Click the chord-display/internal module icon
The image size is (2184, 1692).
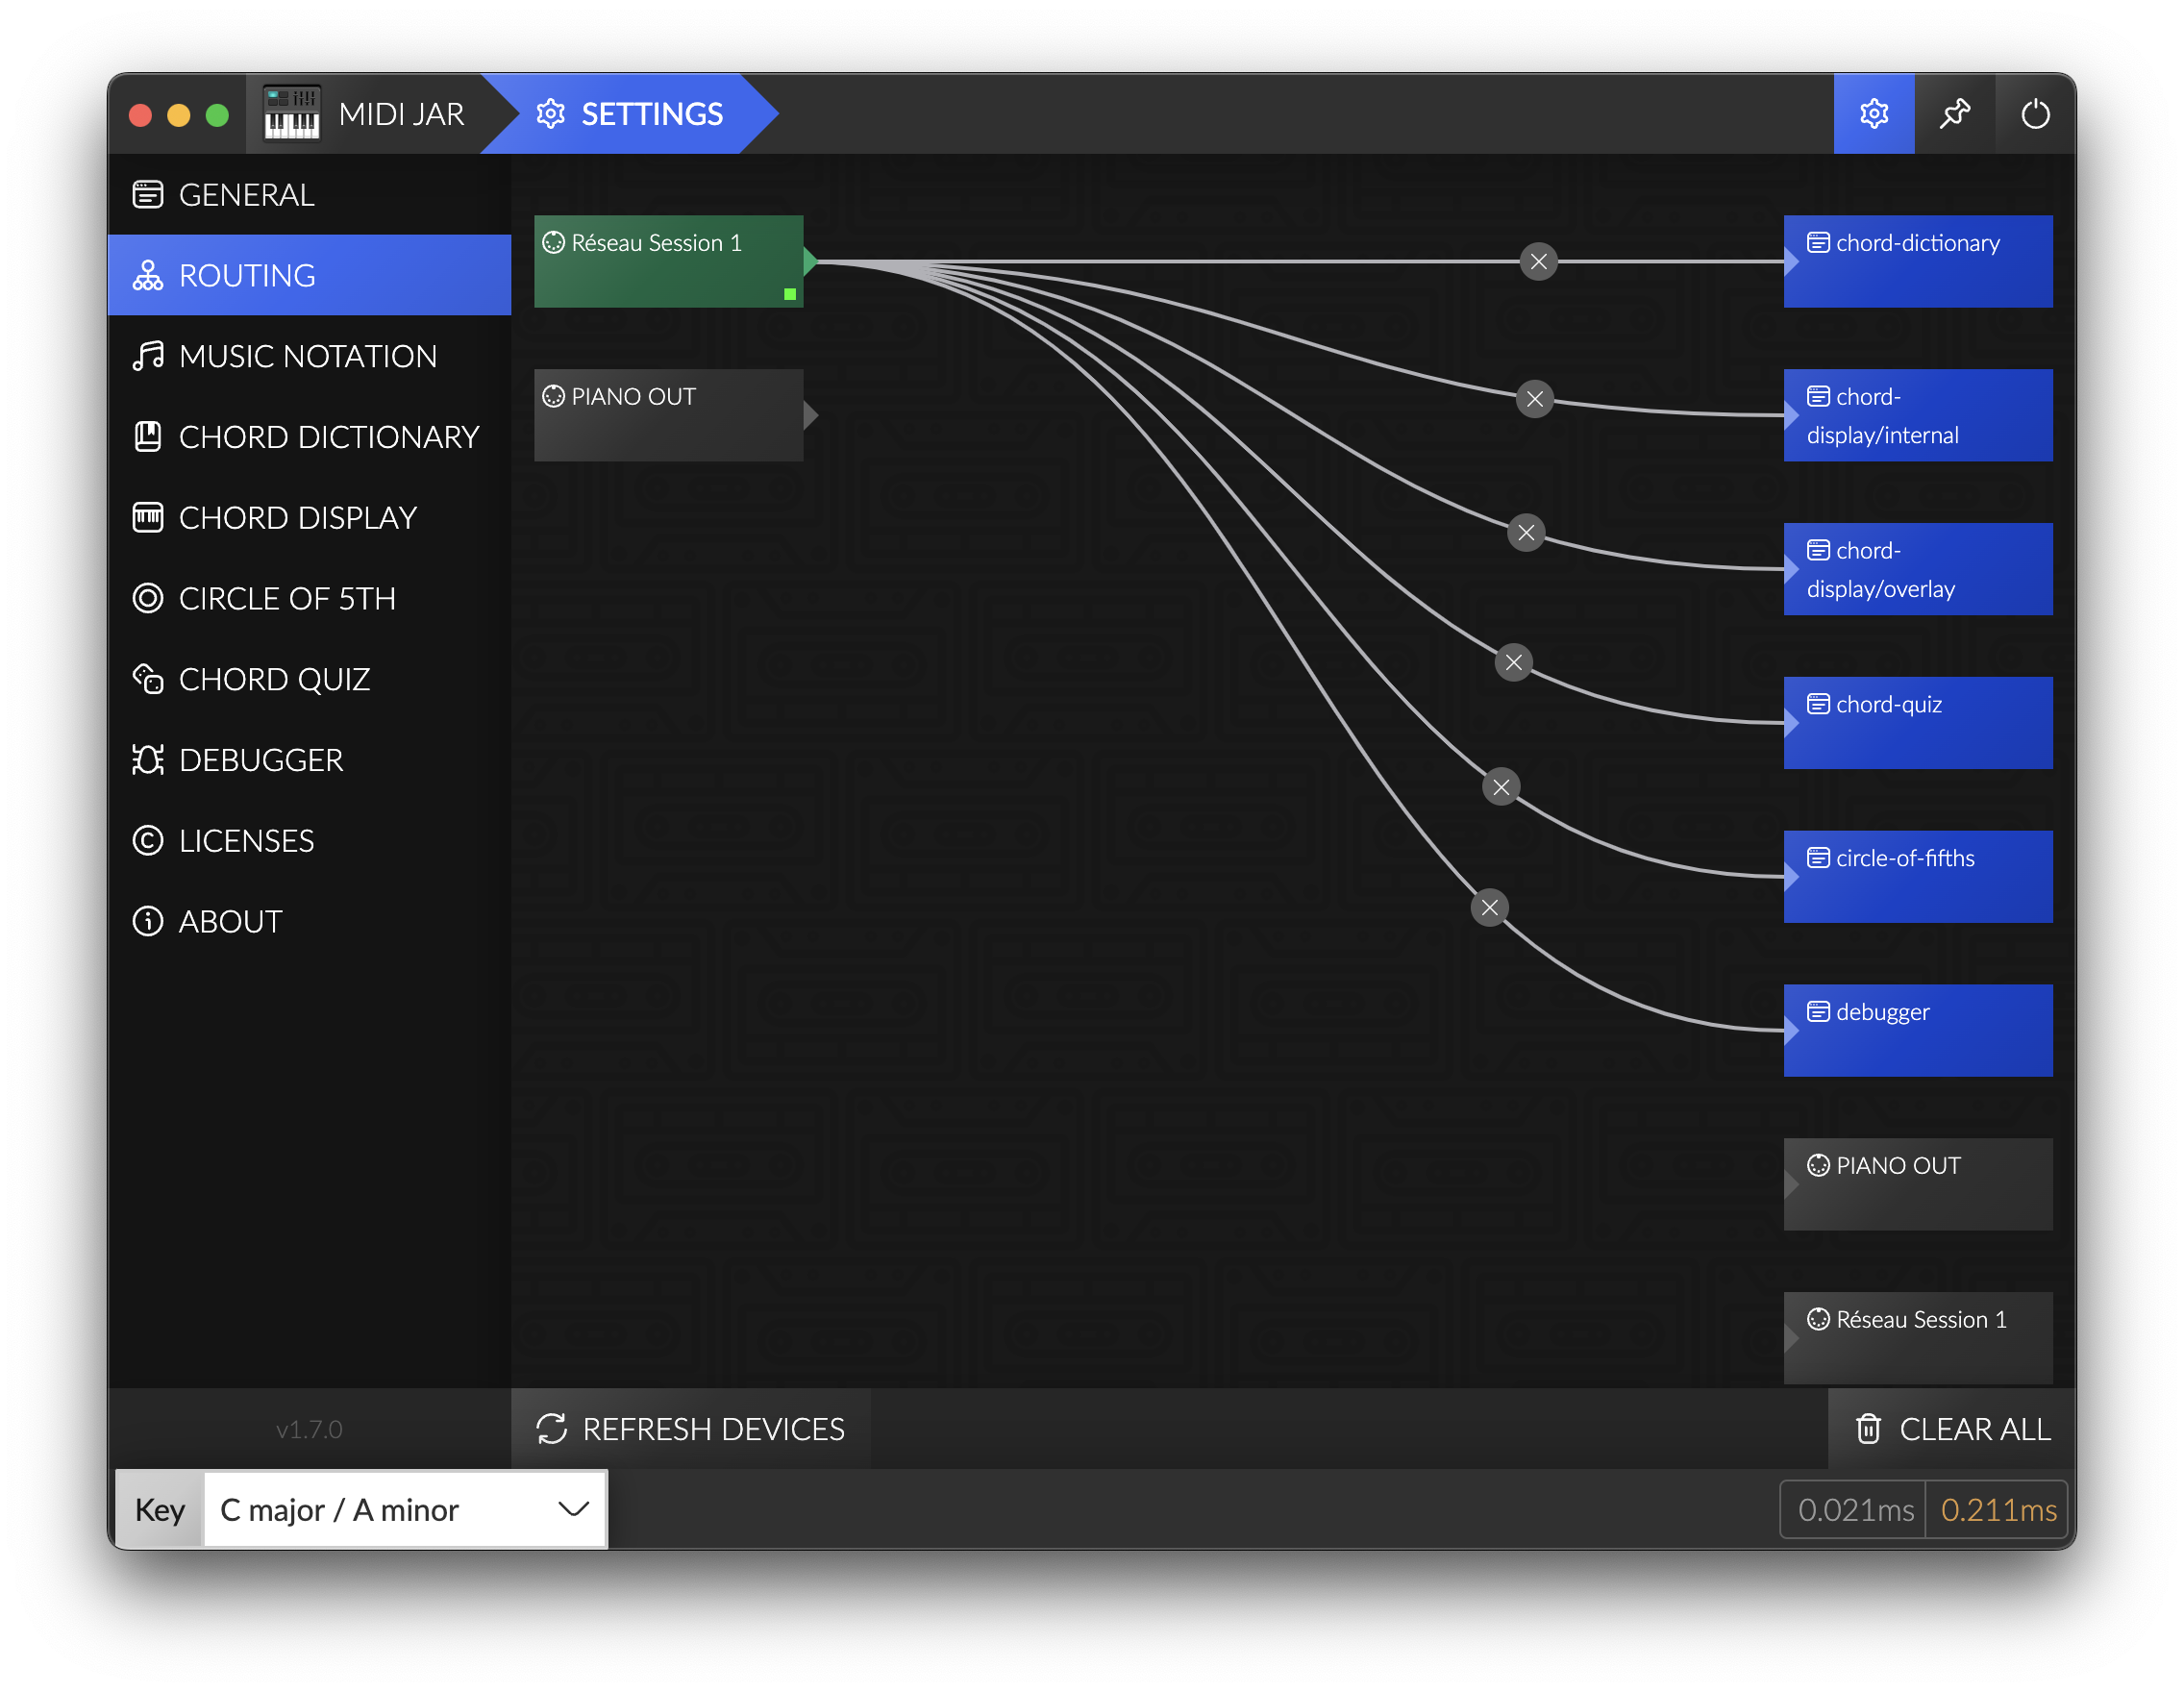click(1823, 395)
